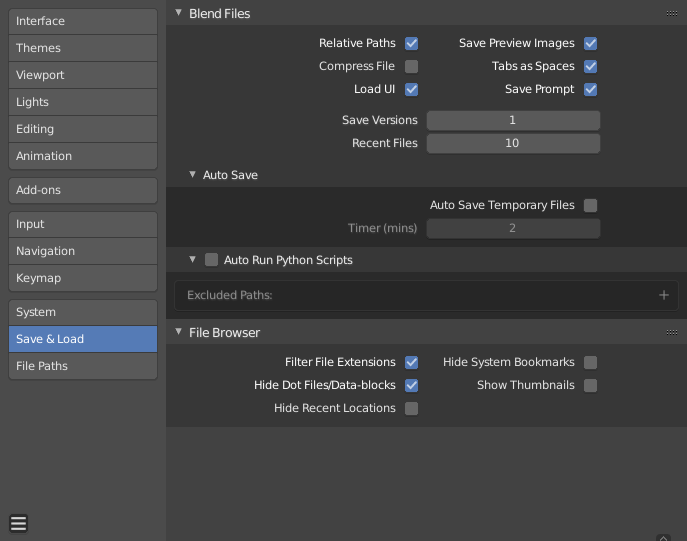
Task: Enable Auto Save Temporary Files
Action: pos(590,205)
